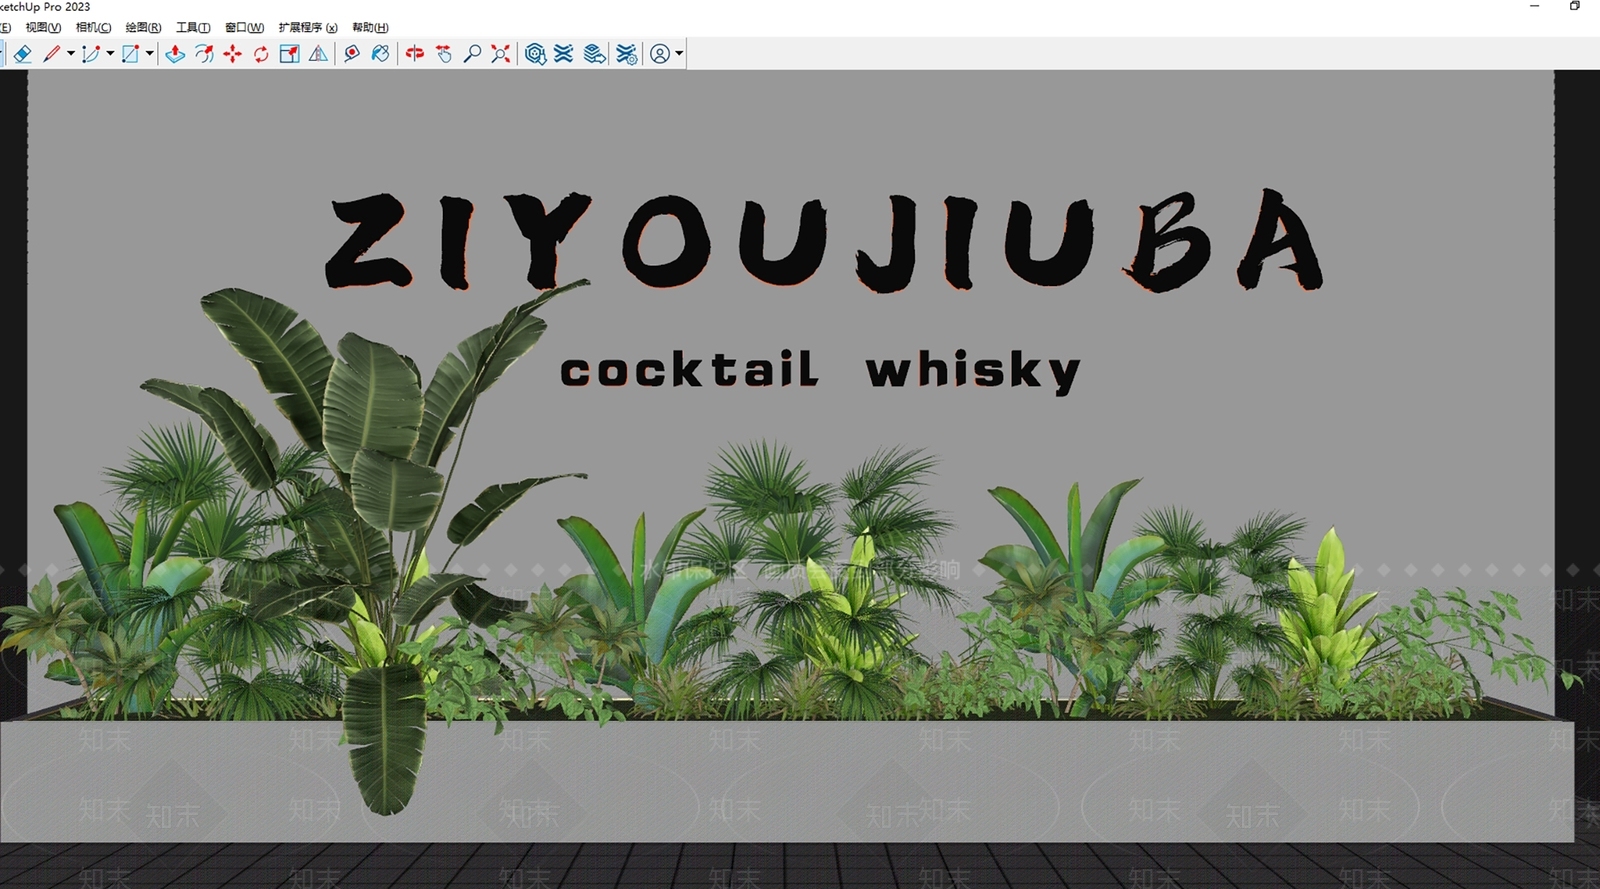Screen dimensions: 1600x889
Task: Activate the Offset tool
Action: (204, 54)
